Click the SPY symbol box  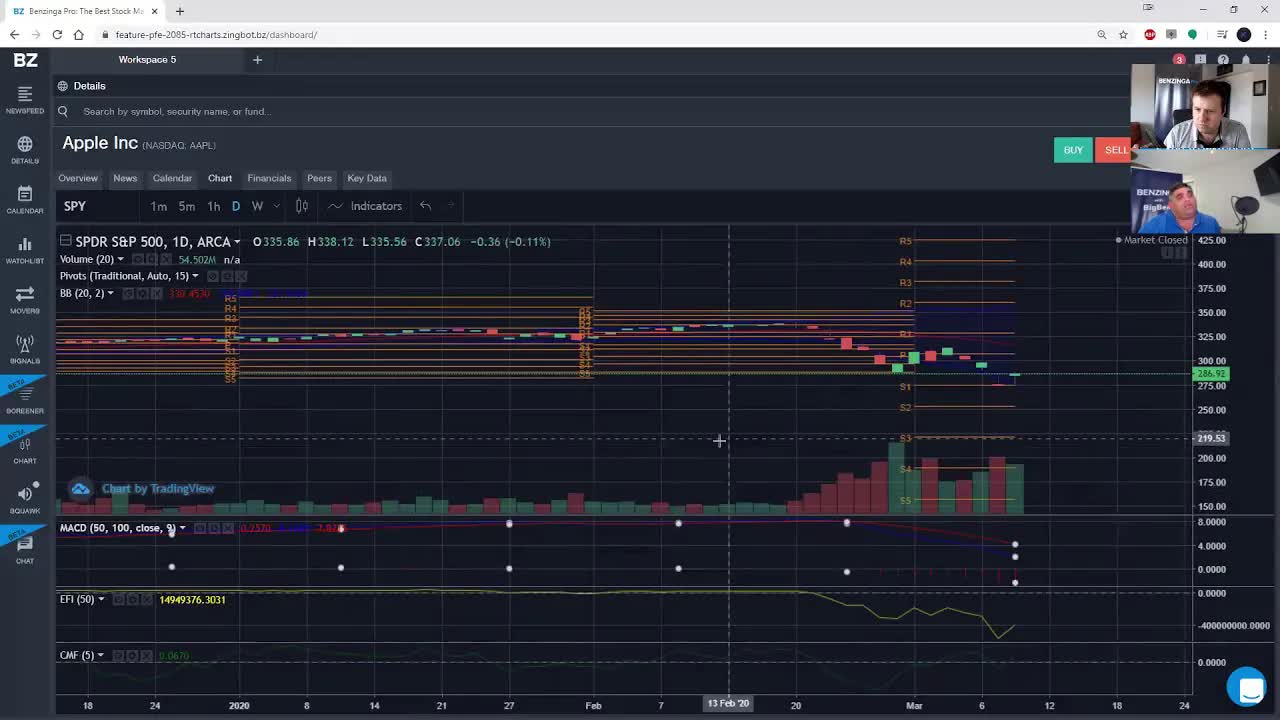(x=98, y=206)
